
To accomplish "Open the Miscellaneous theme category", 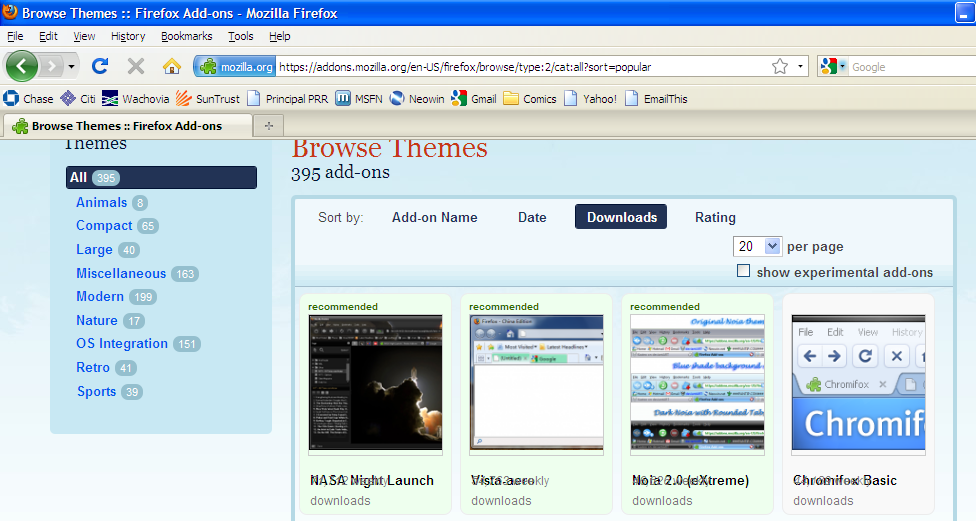I will coord(121,273).
